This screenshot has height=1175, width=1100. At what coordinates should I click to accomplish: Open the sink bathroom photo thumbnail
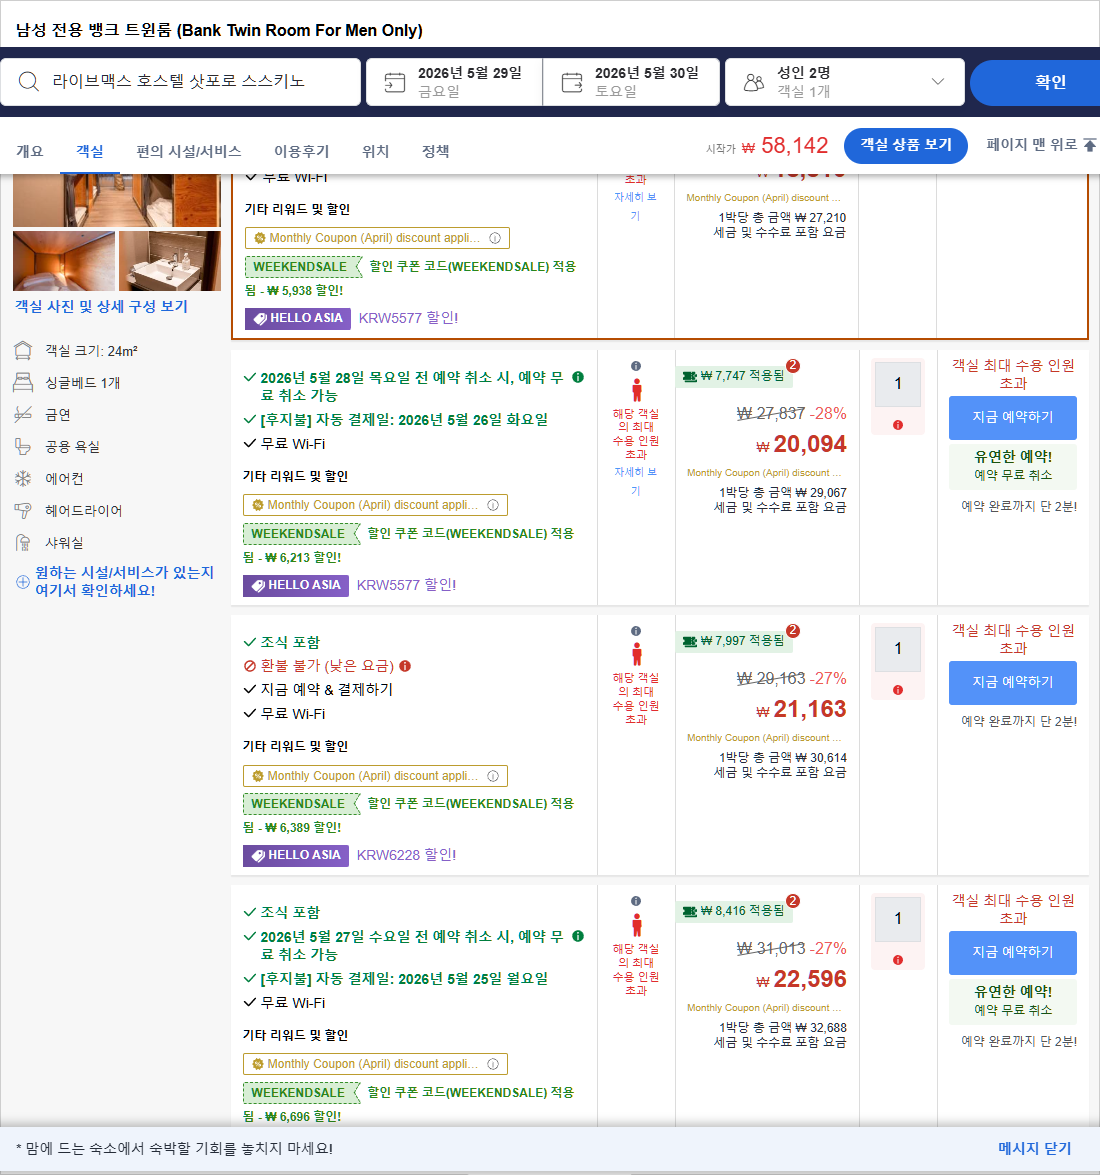tap(170, 261)
